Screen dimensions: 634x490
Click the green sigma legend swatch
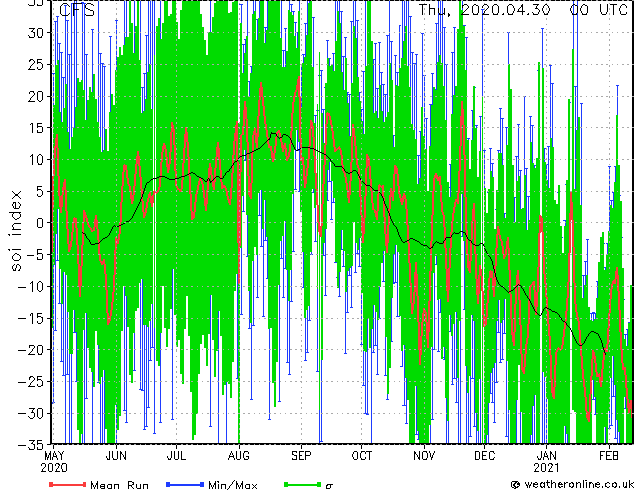point(302,484)
